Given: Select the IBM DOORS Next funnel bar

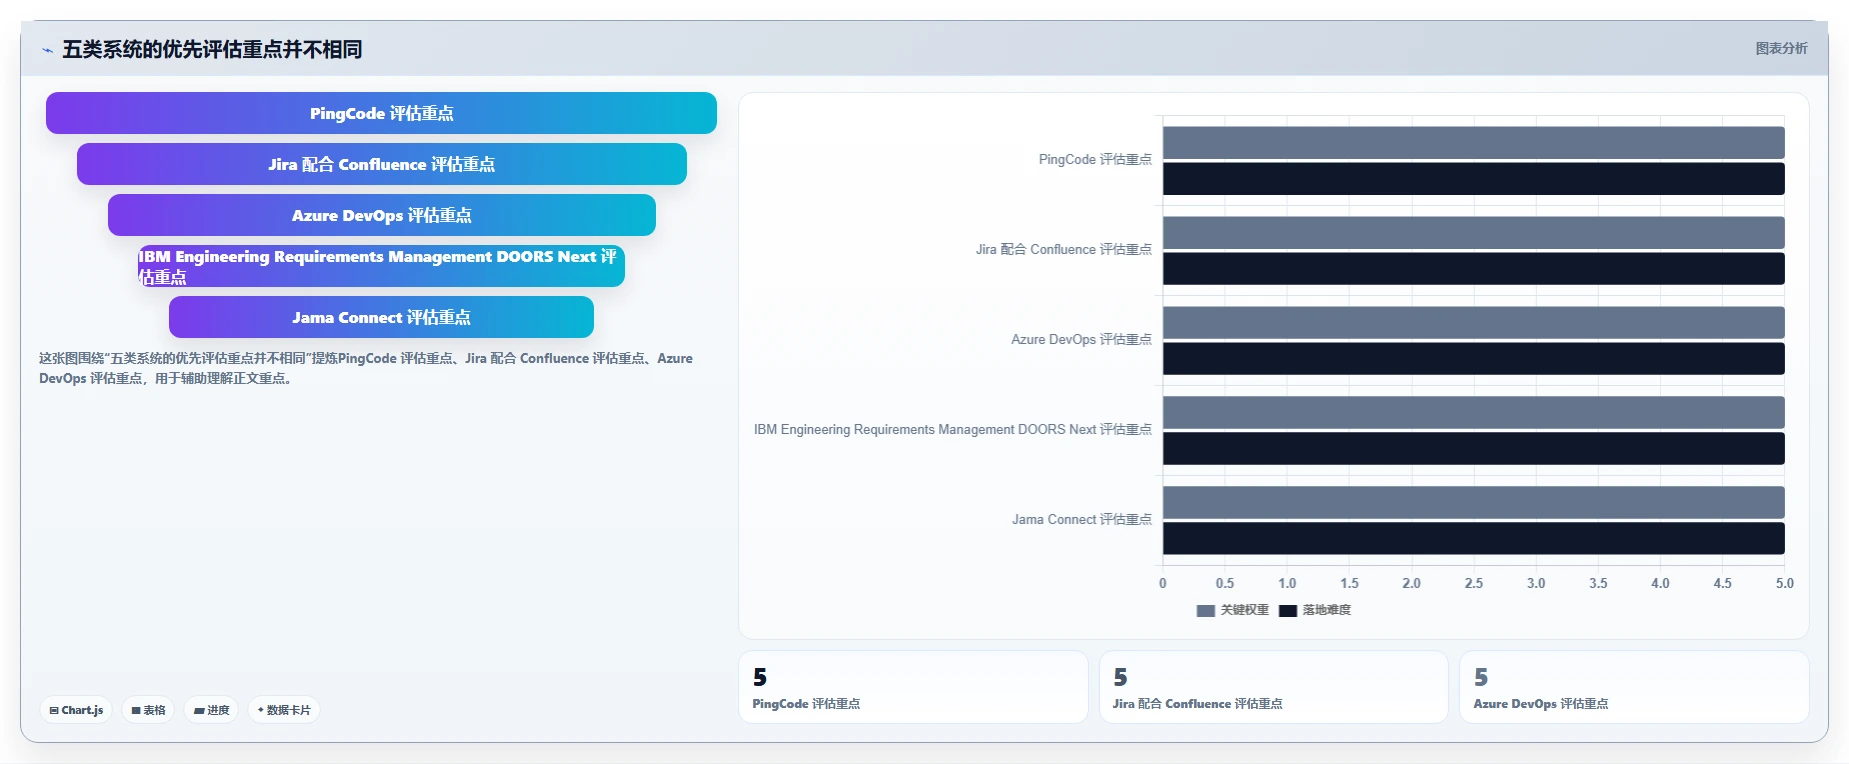Looking at the screenshot, I should [x=381, y=266].
